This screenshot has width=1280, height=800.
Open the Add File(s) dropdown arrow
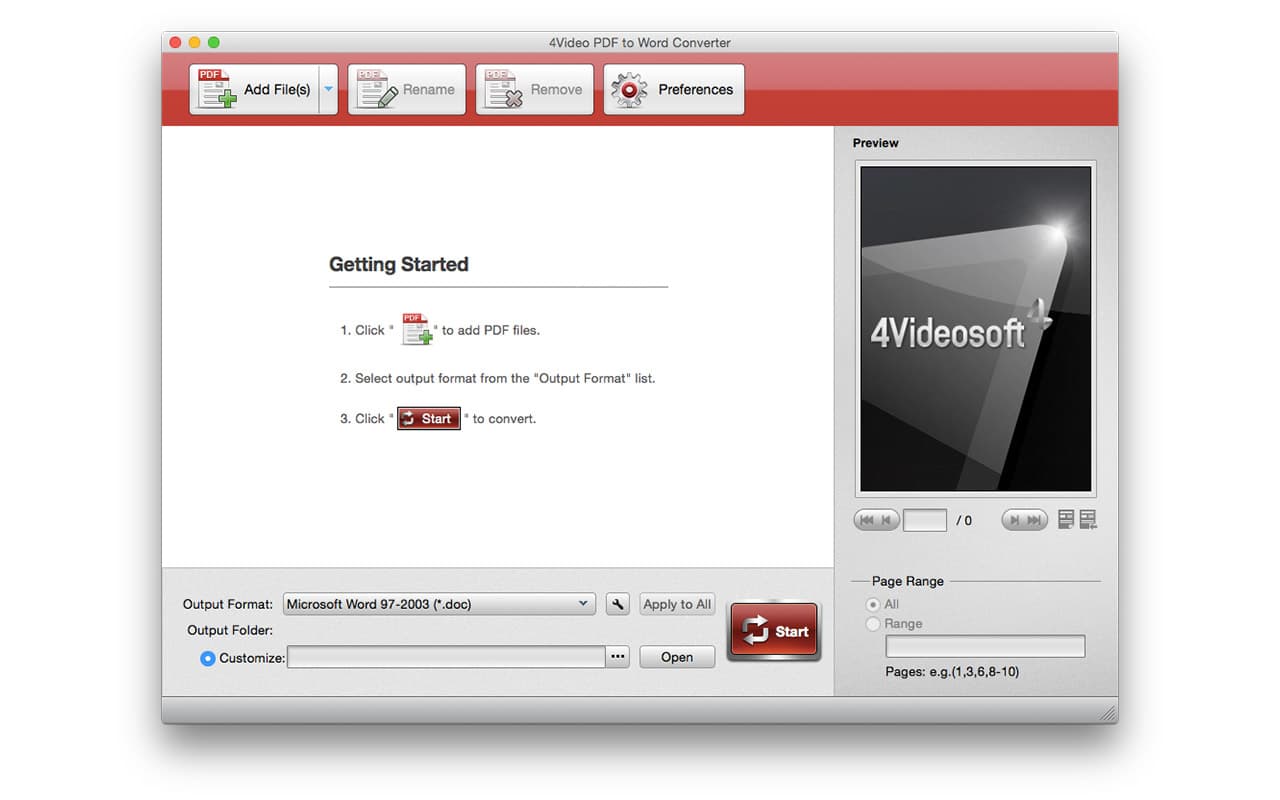(329, 89)
